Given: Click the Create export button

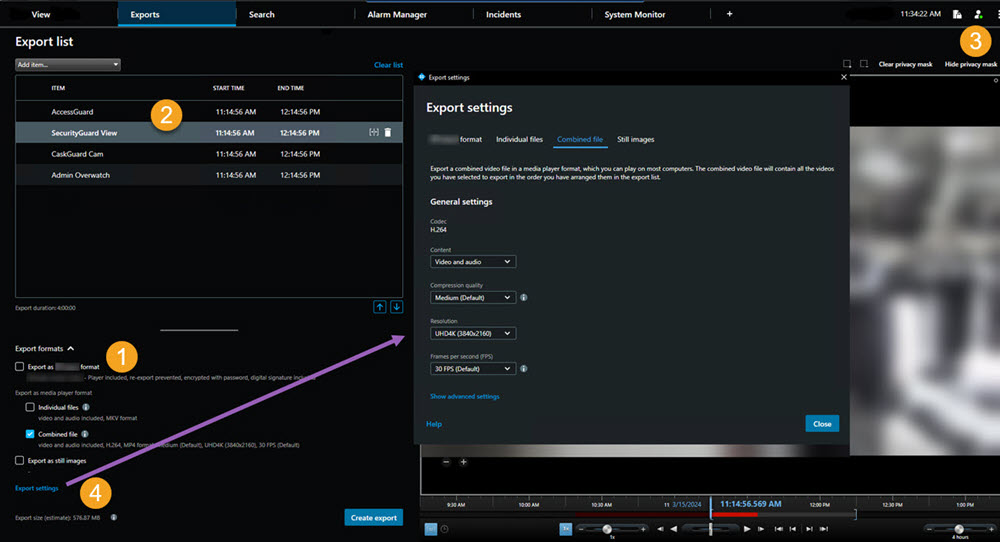Looking at the screenshot, I should [x=373, y=517].
